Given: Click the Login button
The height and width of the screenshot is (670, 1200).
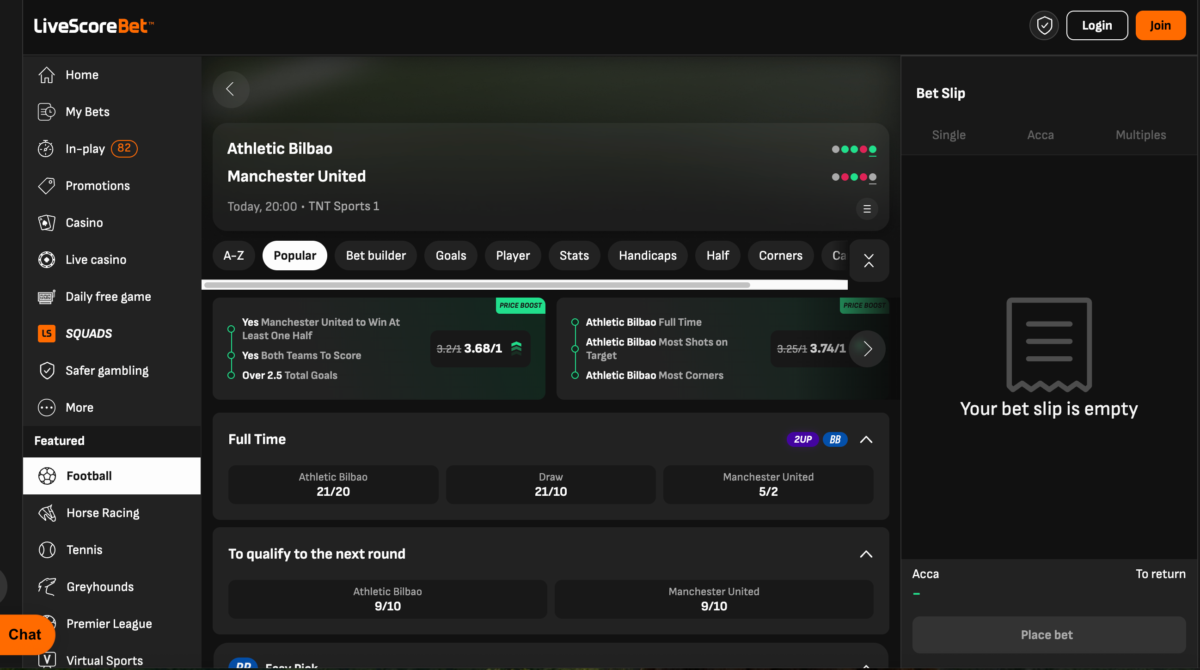Looking at the screenshot, I should [1097, 26].
